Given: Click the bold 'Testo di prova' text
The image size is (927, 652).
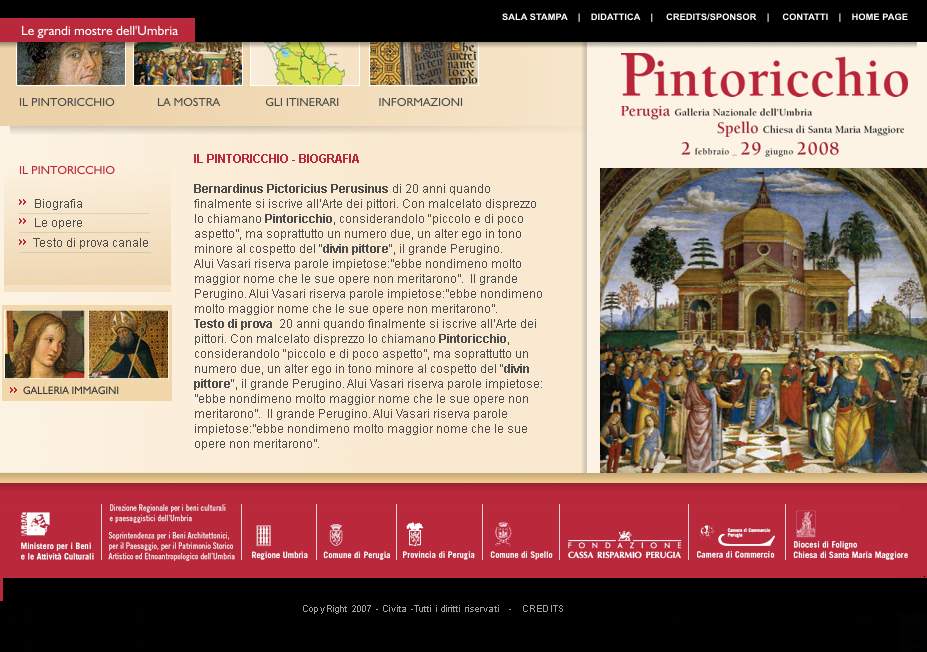Looking at the screenshot, I should point(233,324).
